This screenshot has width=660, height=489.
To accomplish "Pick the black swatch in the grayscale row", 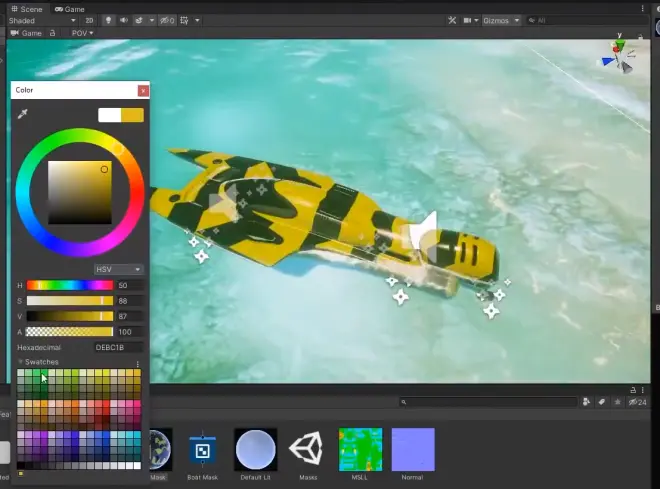I will 21,465.
